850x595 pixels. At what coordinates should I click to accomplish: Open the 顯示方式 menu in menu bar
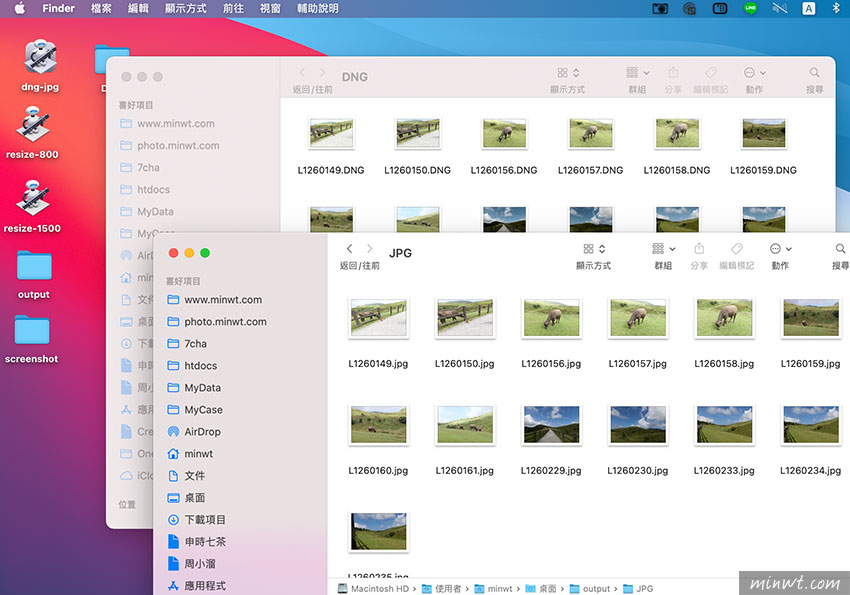click(186, 8)
